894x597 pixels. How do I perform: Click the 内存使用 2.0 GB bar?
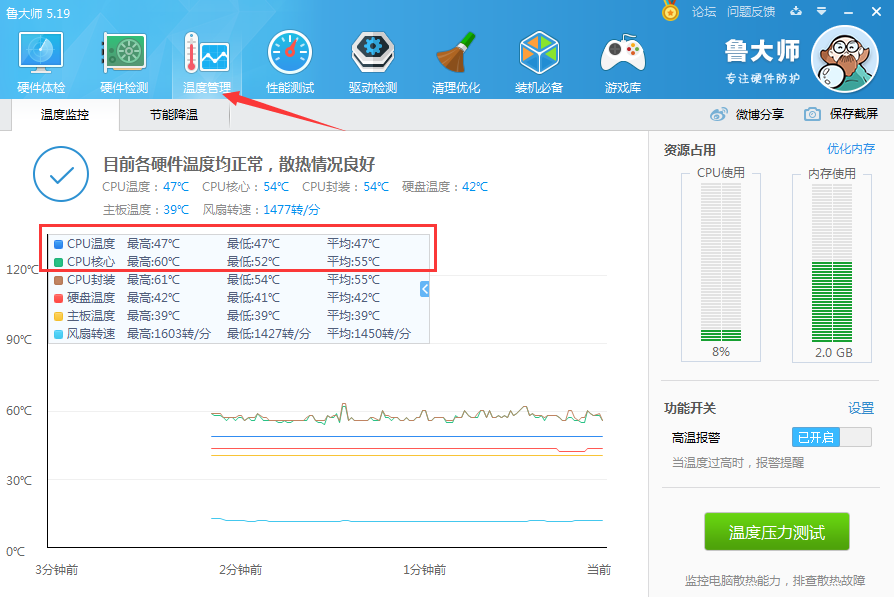click(x=832, y=263)
